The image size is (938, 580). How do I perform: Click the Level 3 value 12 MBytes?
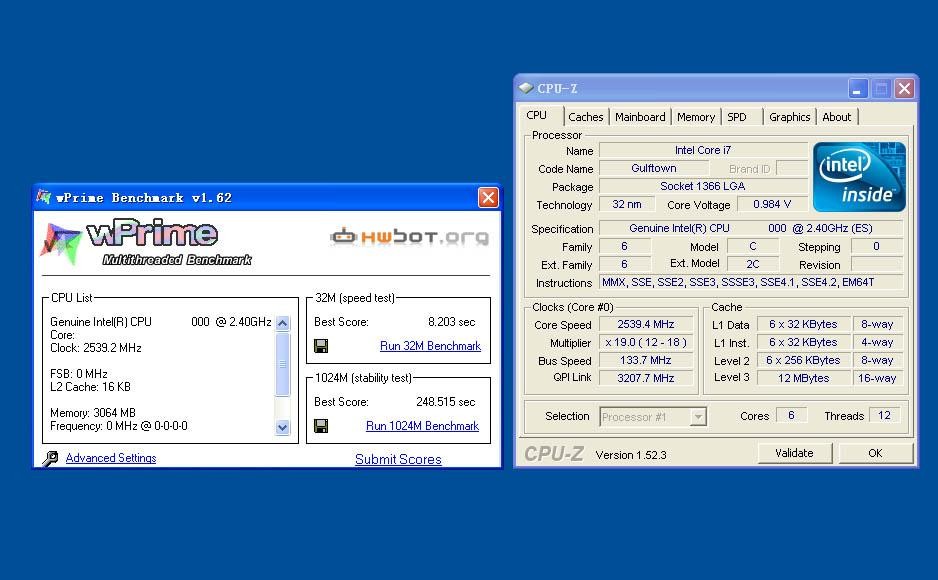(803, 378)
